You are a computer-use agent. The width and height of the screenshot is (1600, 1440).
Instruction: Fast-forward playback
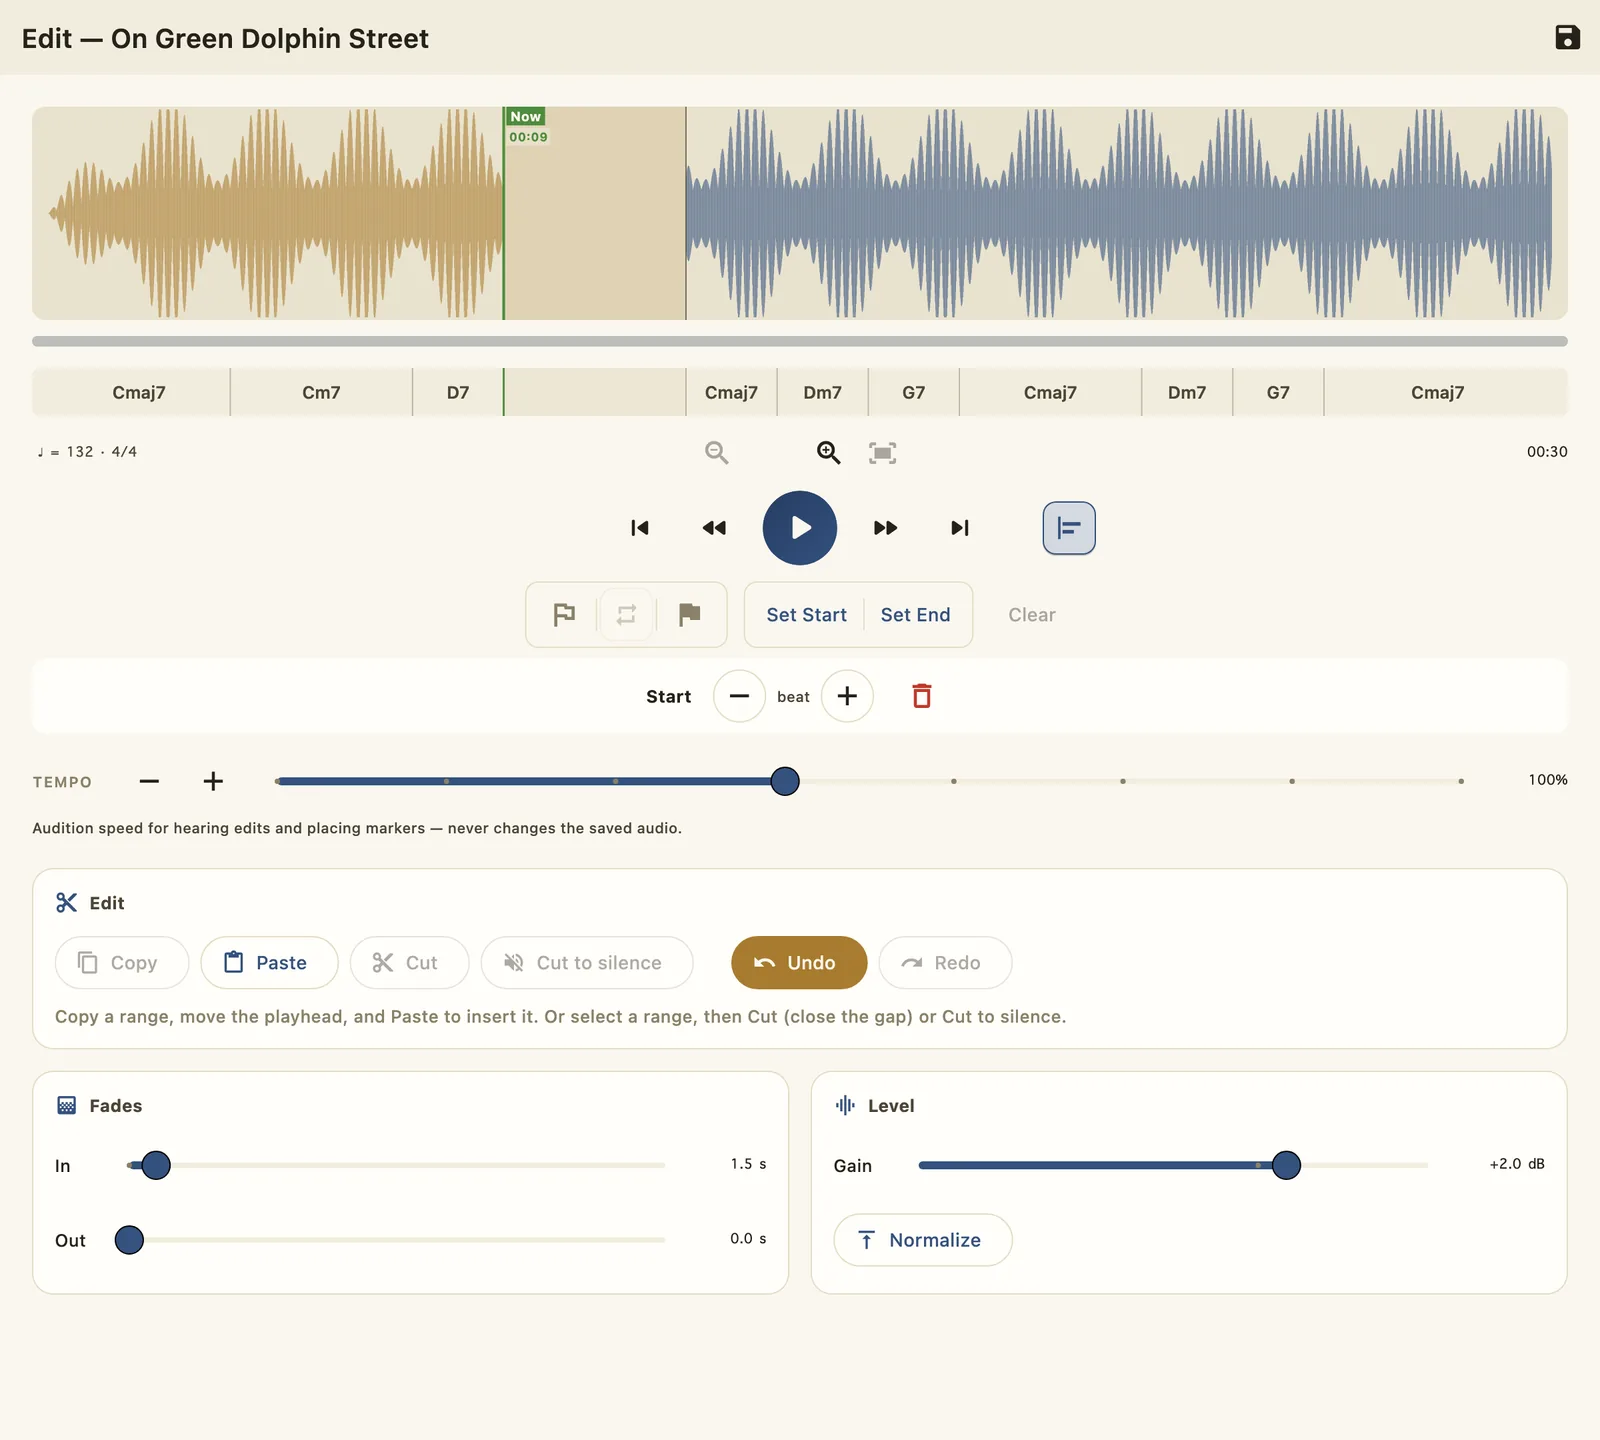point(886,528)
